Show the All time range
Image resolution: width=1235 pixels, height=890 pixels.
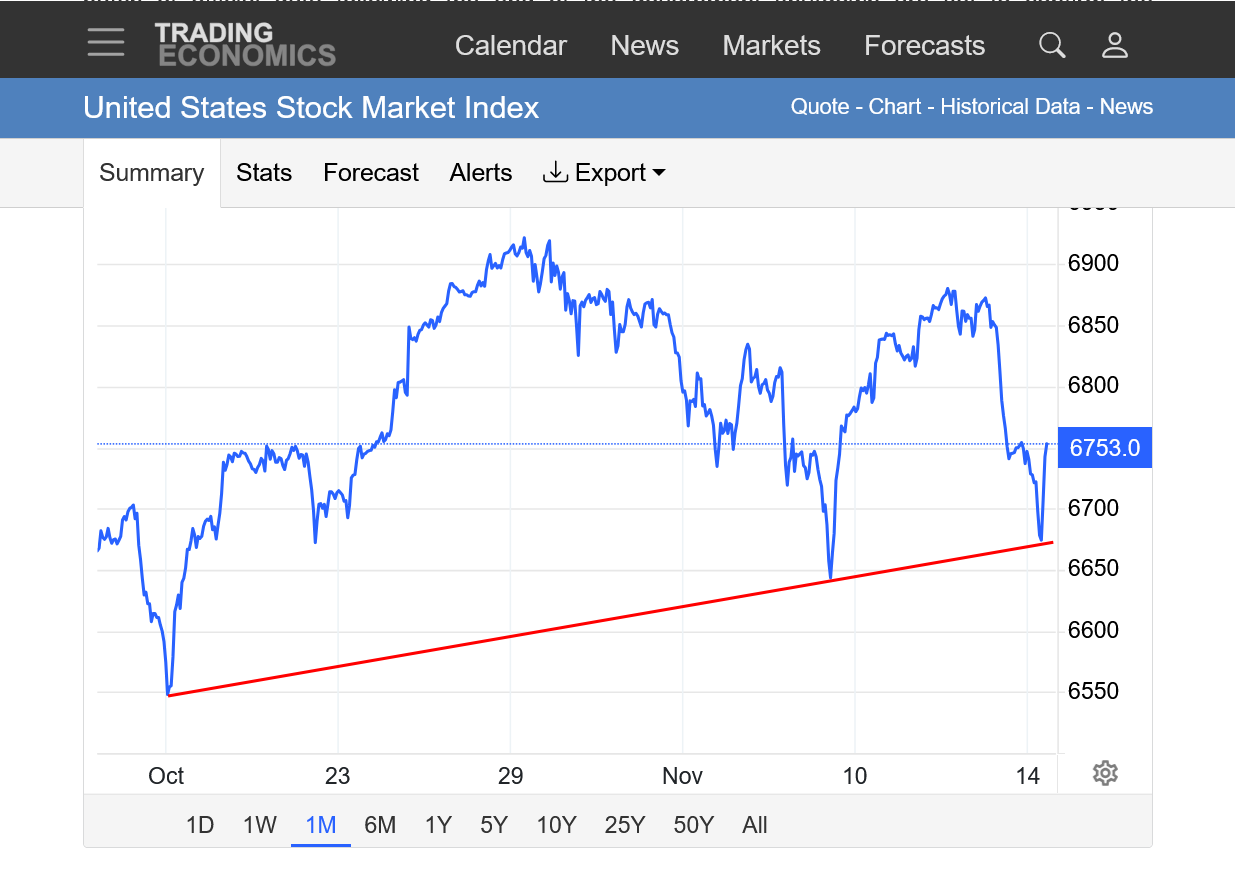[755, 825]
